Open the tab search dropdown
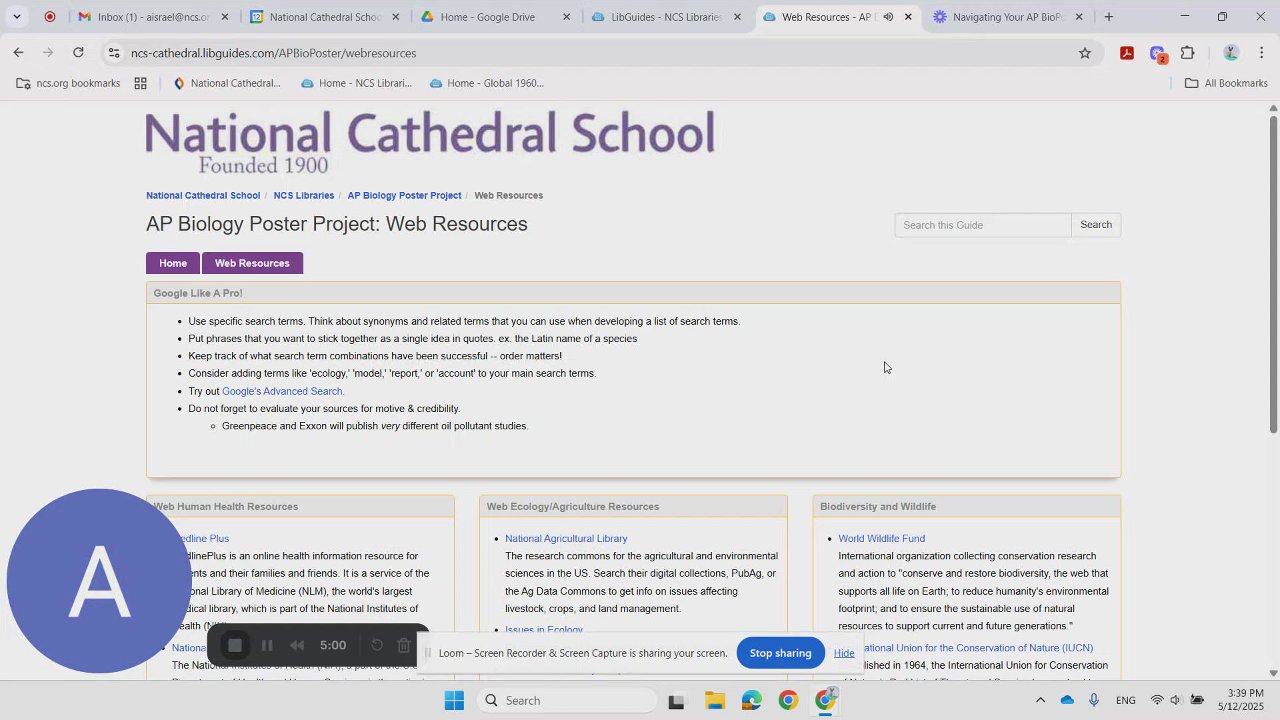This screenshot has height=720, width=1280. tap(17, 17)
